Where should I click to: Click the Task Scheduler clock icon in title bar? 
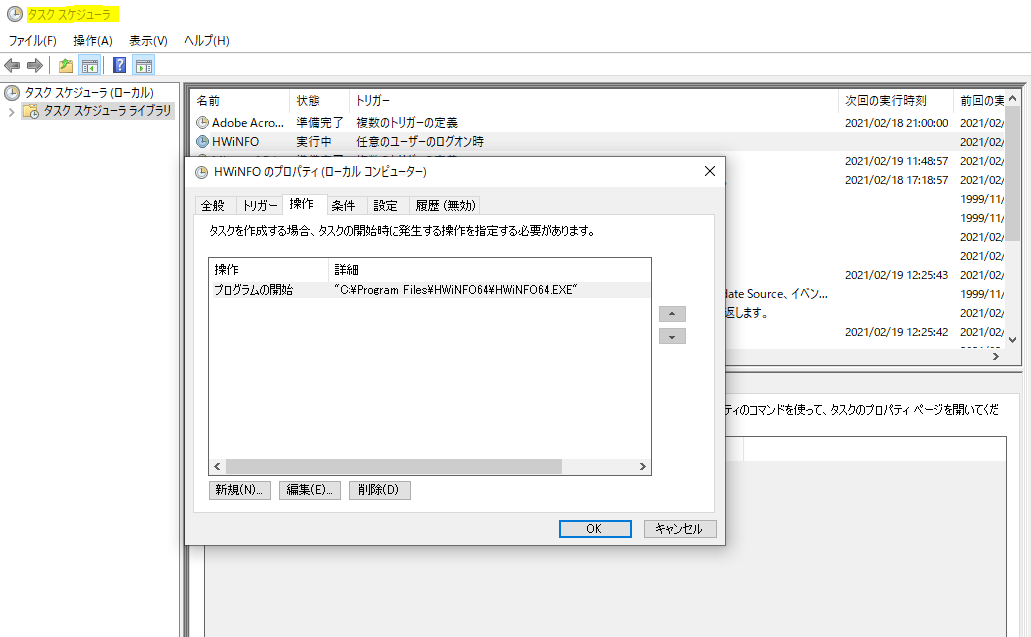14,14
